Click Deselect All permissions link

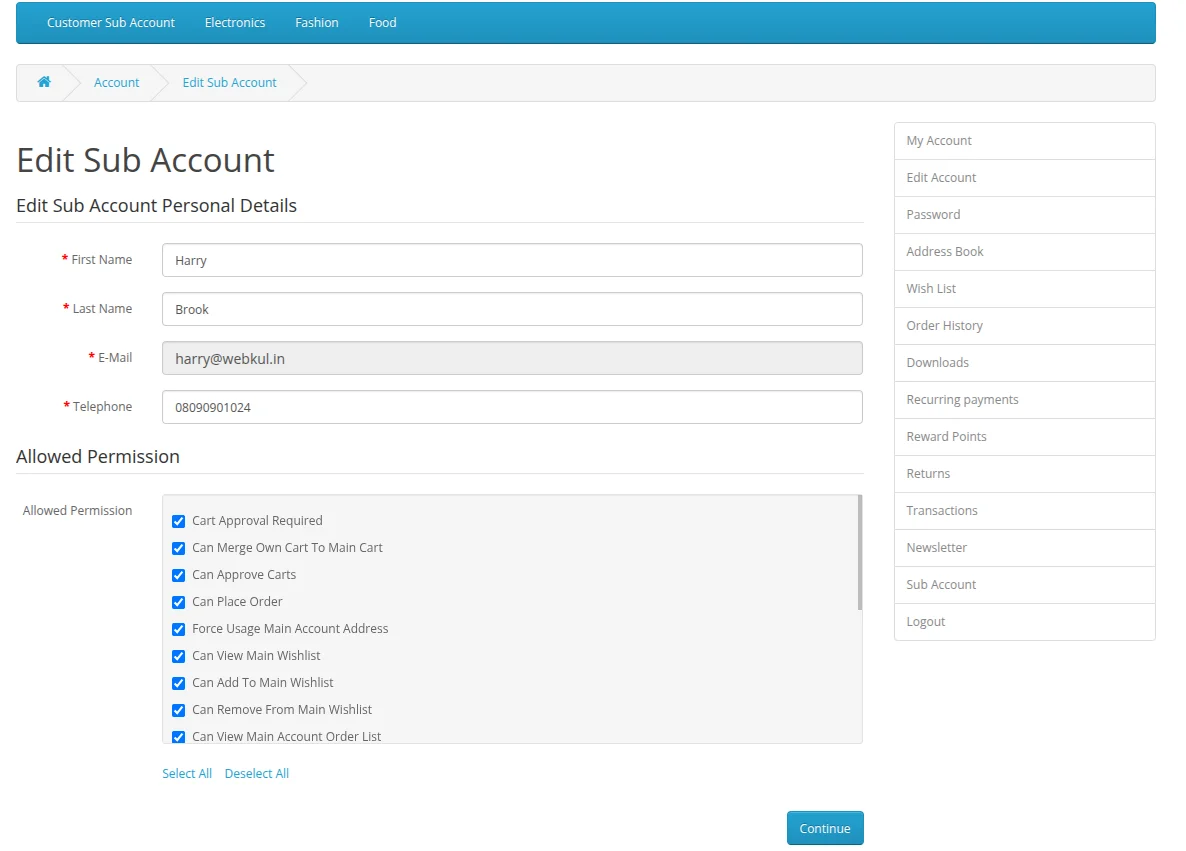coord(256,773)
